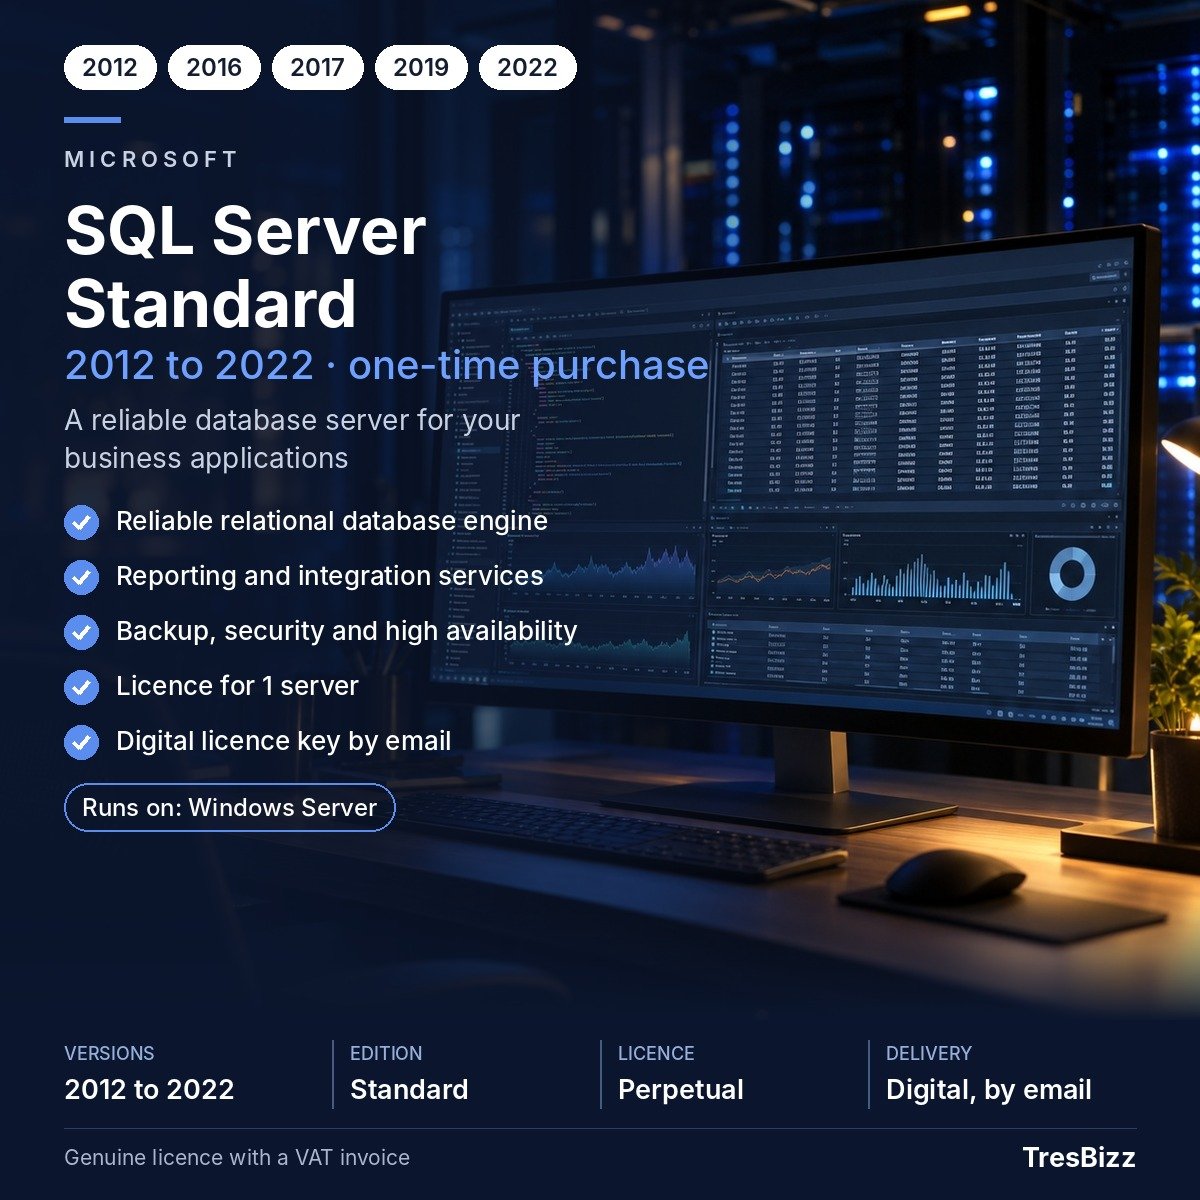Click the TresBizz brand logo
Screen dimensions: 1200x1200
(1079, 1157)
